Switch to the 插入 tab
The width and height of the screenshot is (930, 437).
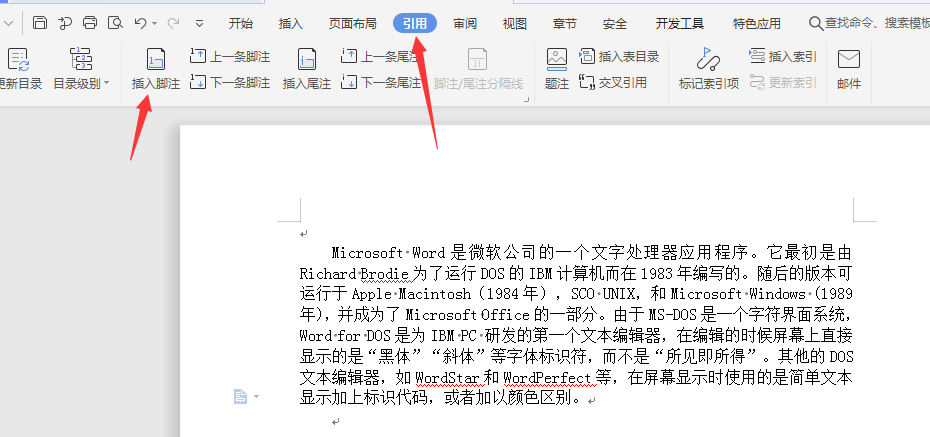291,24
